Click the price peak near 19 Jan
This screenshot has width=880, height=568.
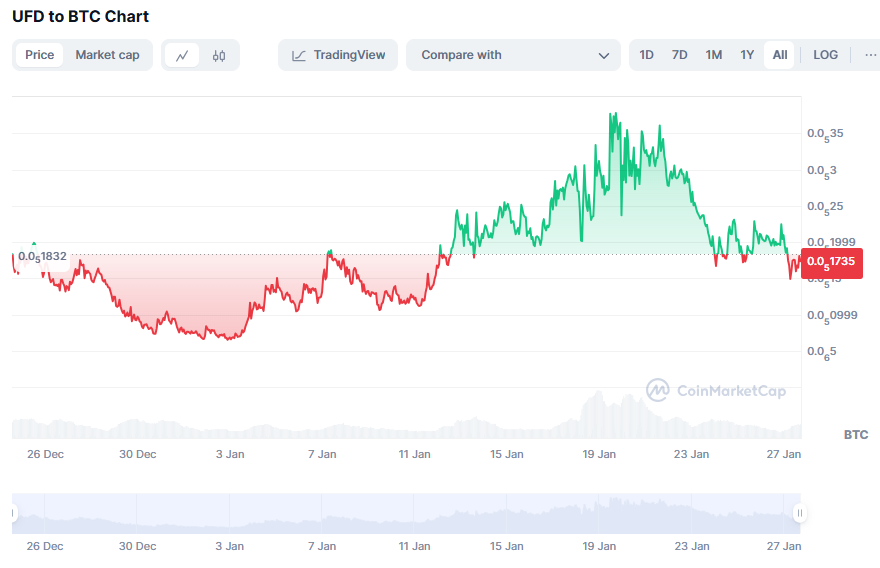point(614,114)
